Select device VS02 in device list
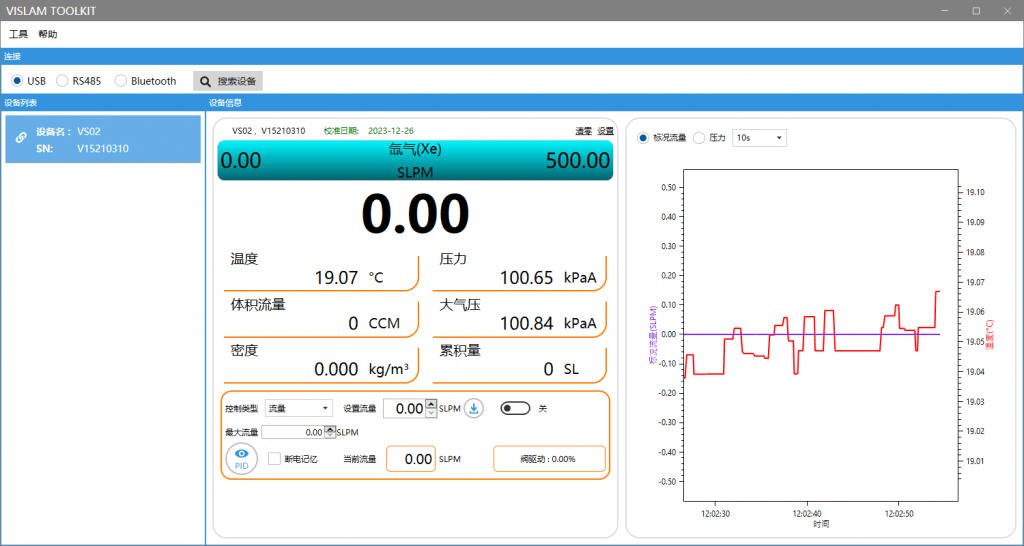1024x546 pixels. click(103, 139)
